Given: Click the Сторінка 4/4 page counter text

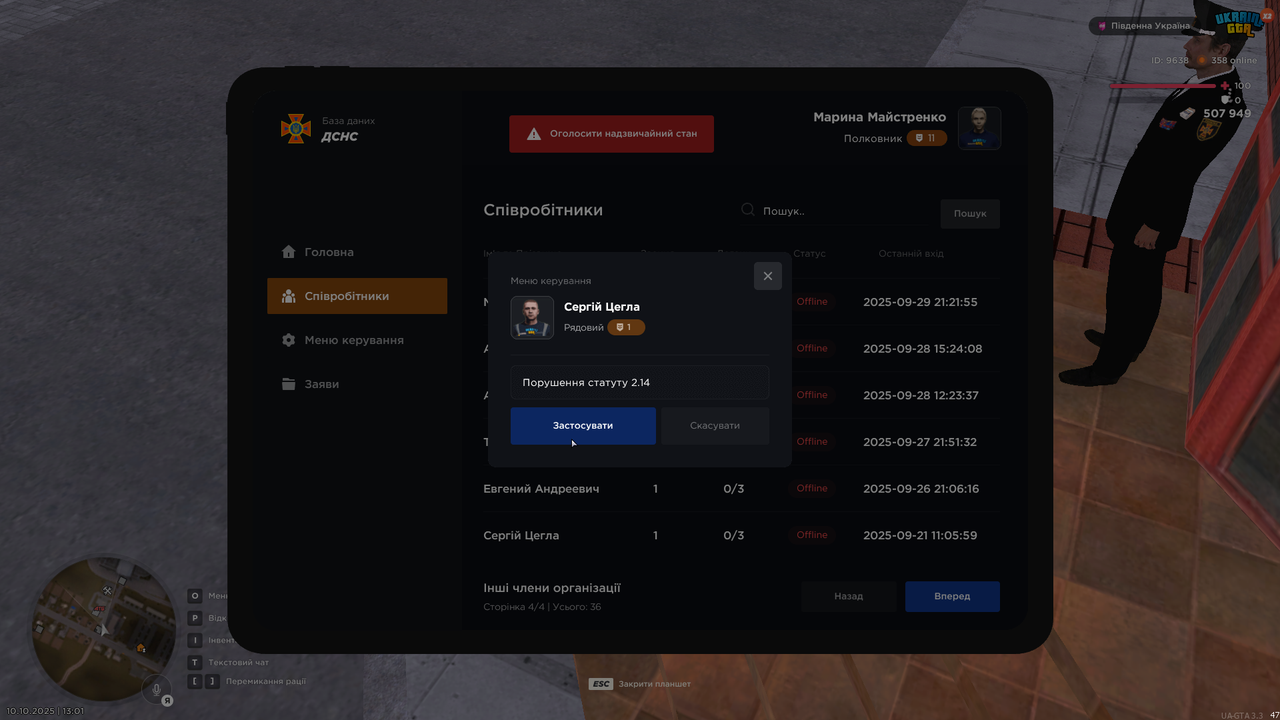Looking at the screenshot, I should tap(542, 607).
